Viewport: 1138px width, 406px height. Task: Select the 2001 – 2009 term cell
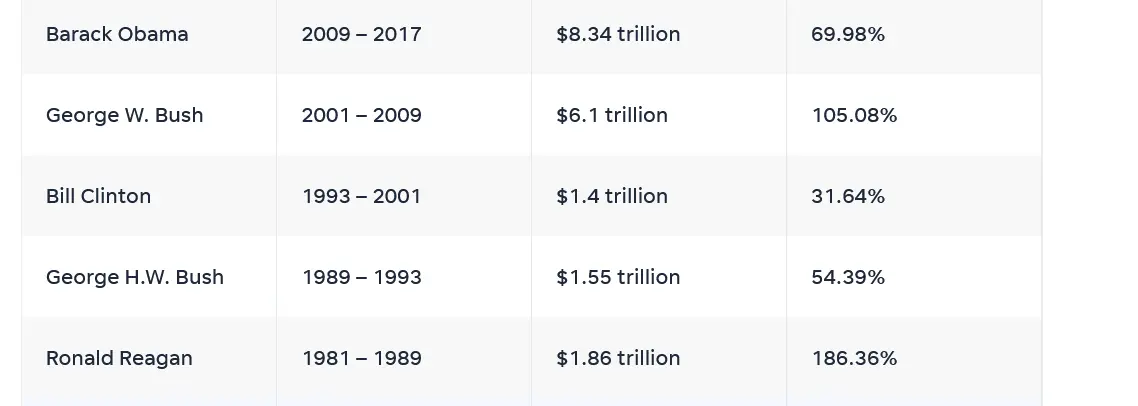[x=361, y=115]
